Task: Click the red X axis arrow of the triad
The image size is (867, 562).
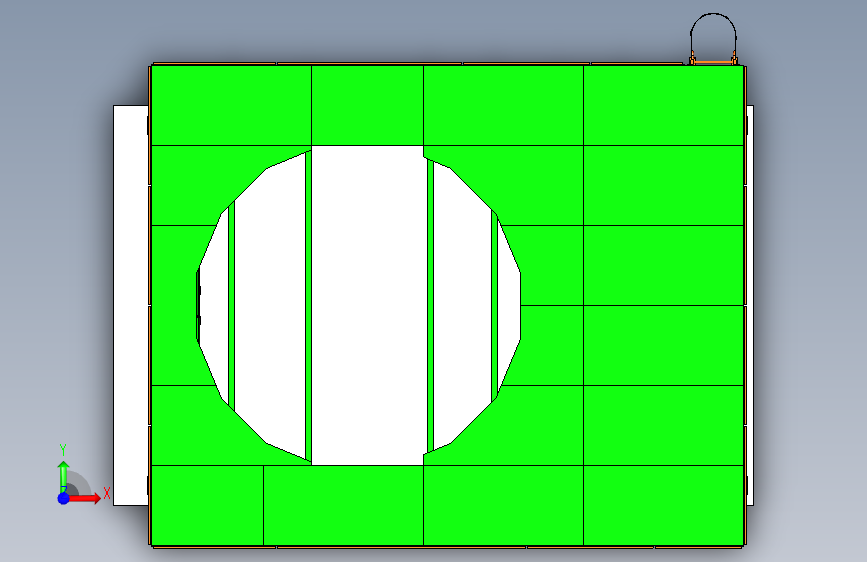Action: [x=86, y=498]
